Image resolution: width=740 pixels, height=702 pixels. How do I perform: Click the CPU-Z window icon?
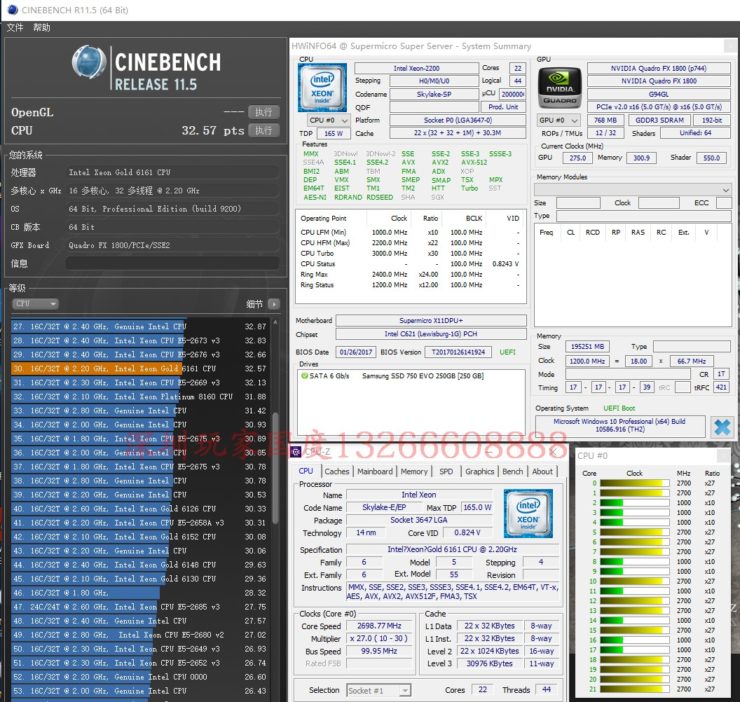[296, 452]
